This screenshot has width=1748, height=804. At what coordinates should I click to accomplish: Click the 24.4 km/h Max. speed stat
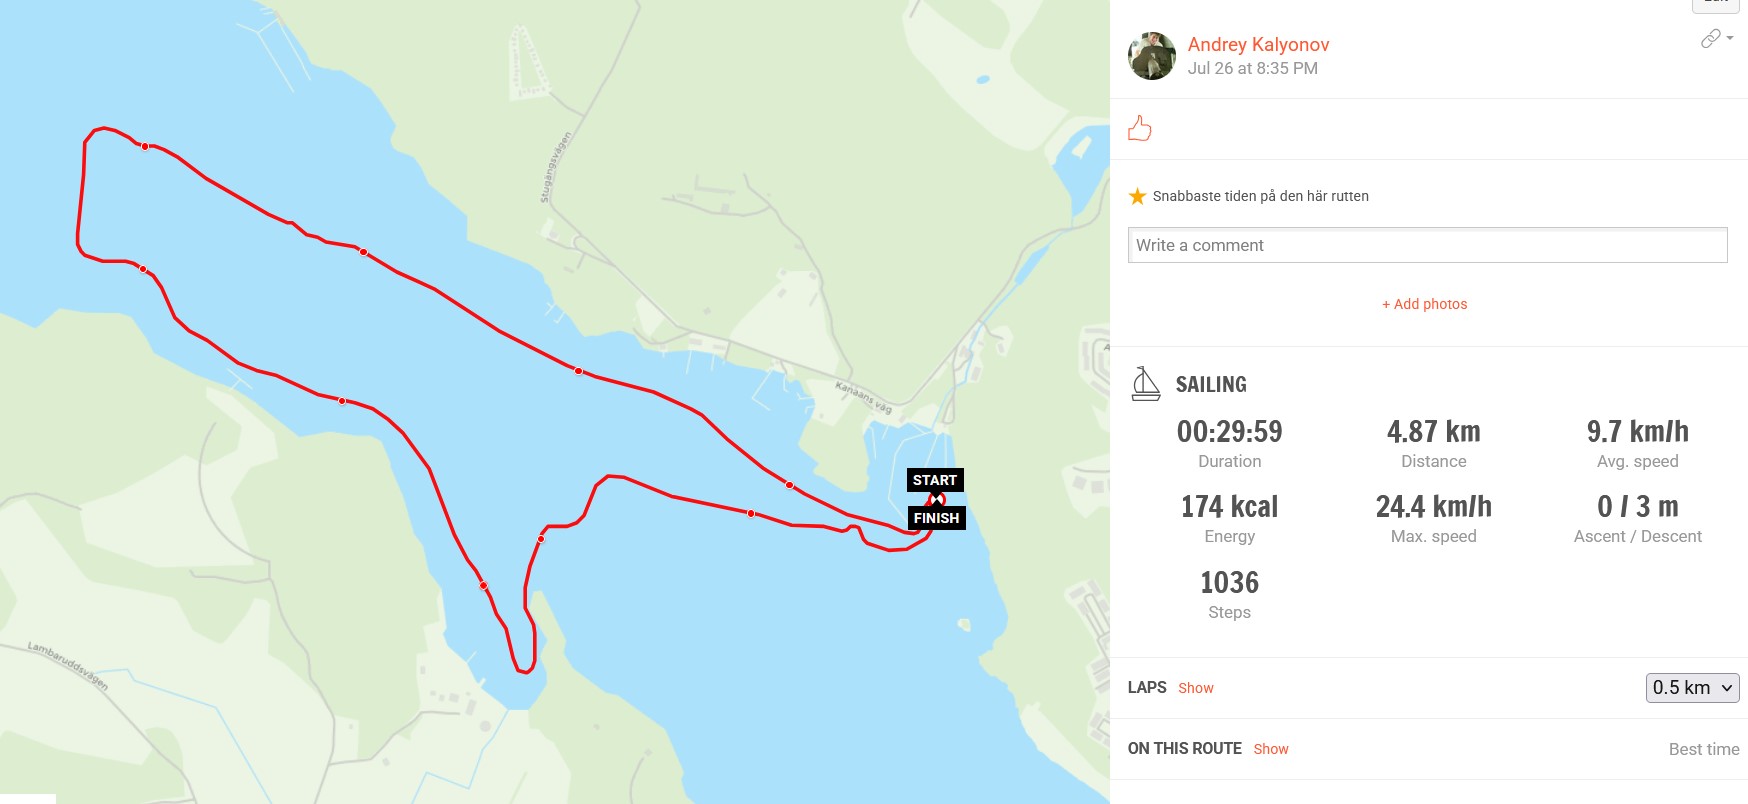click(1433, 507)
